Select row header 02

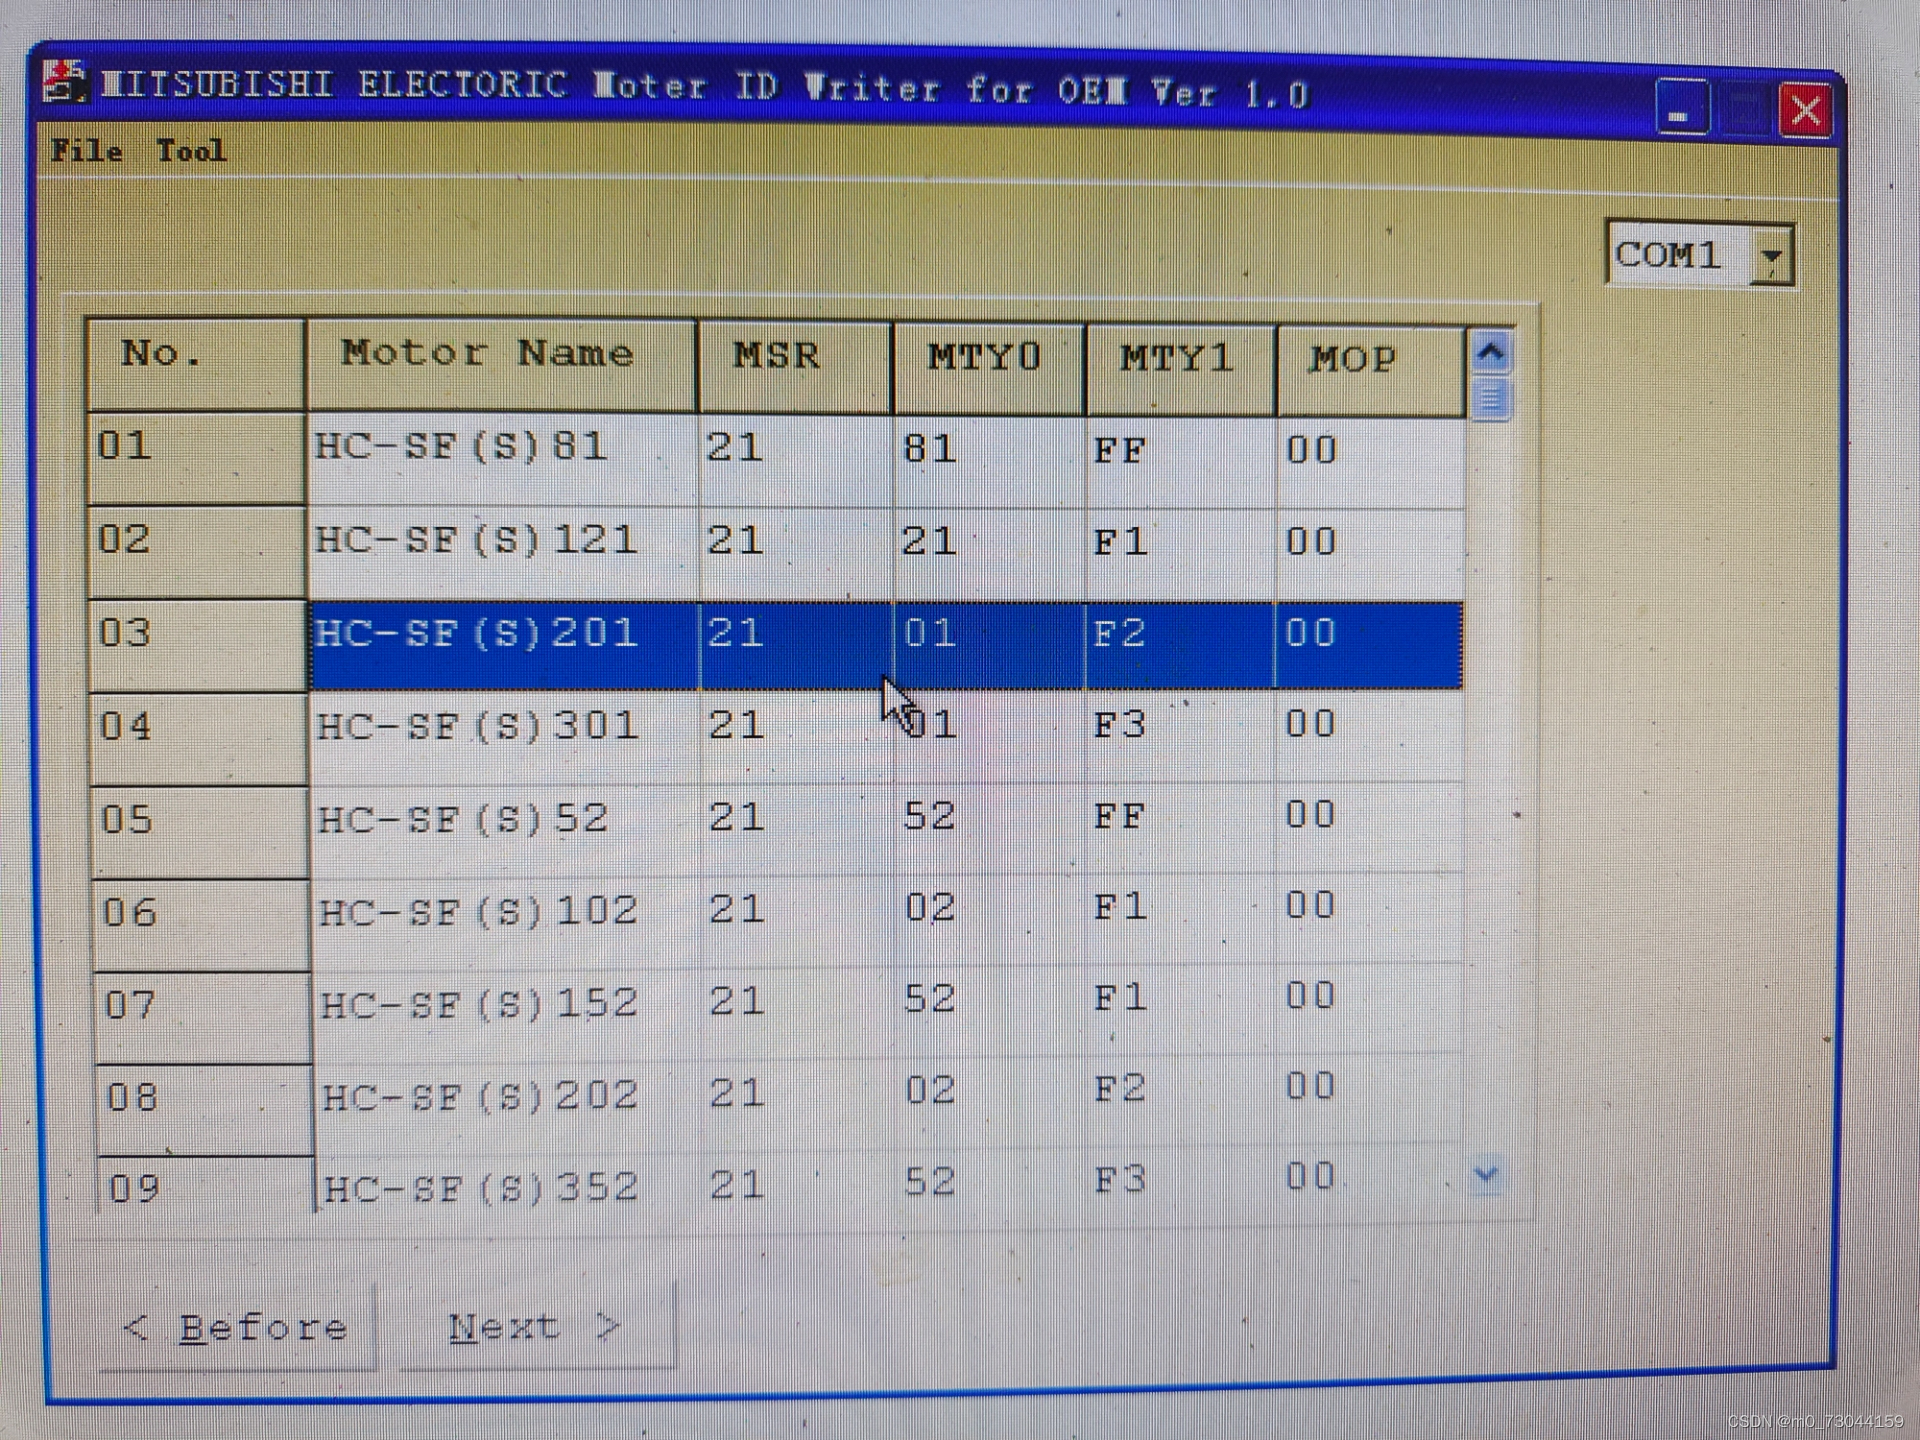coord(197,551)
